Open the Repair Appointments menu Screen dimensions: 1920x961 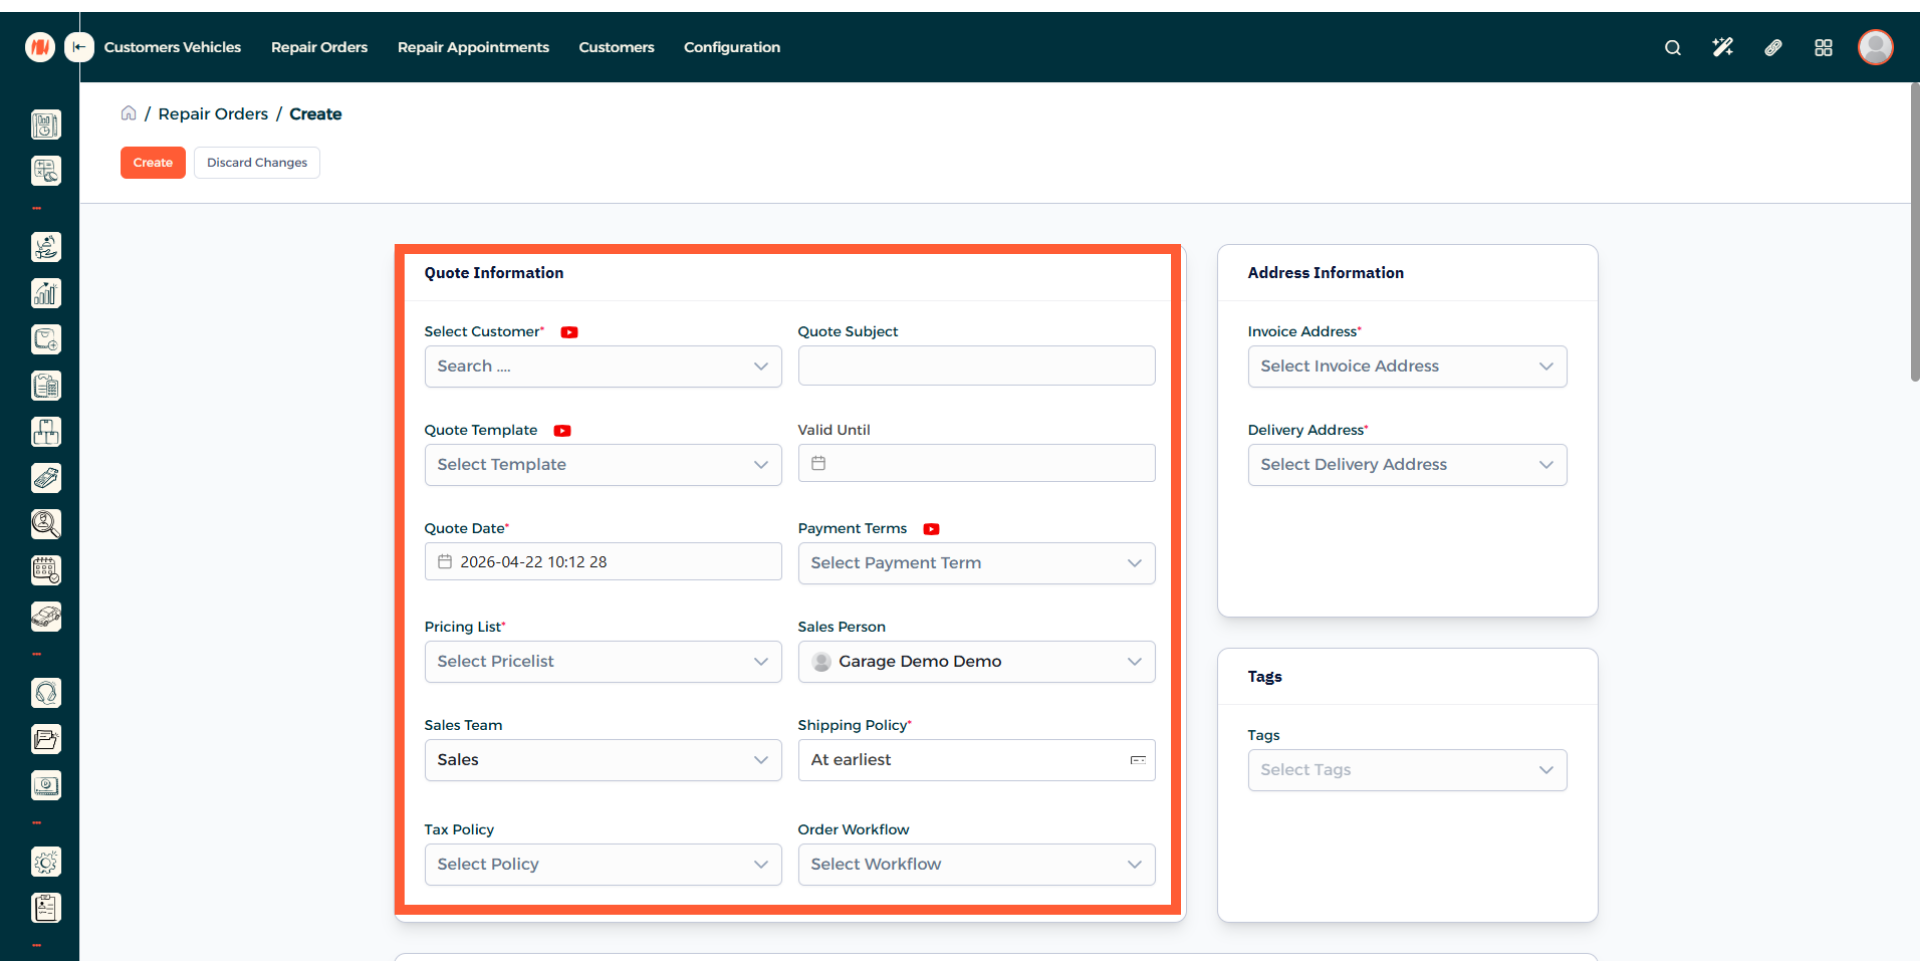[473, 47]
